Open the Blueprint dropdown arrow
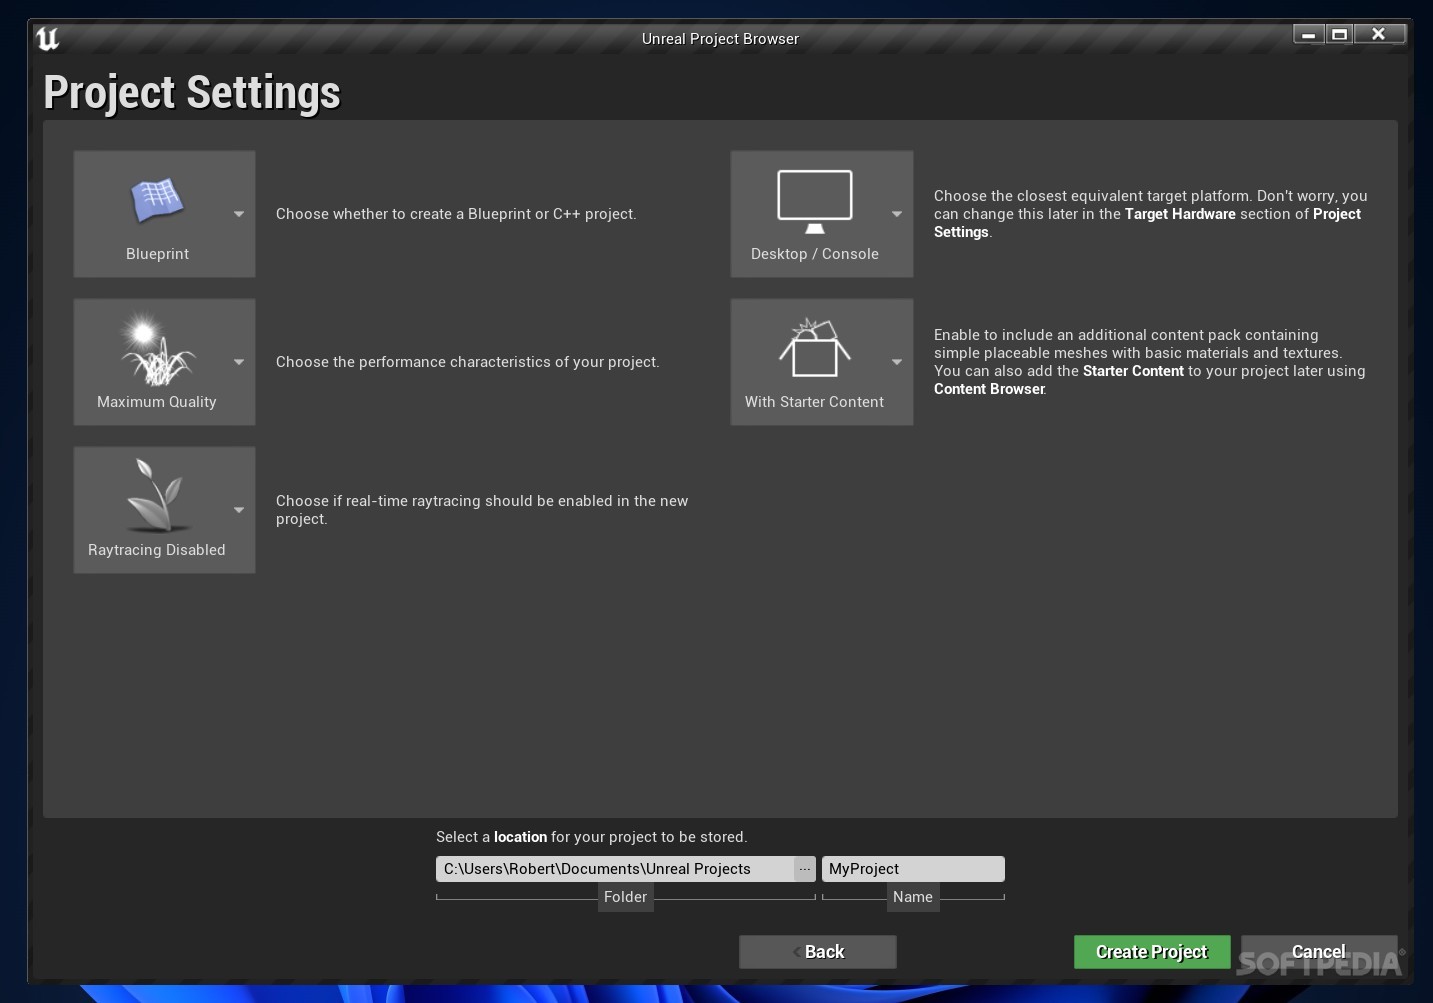 [x=239, y=214]
